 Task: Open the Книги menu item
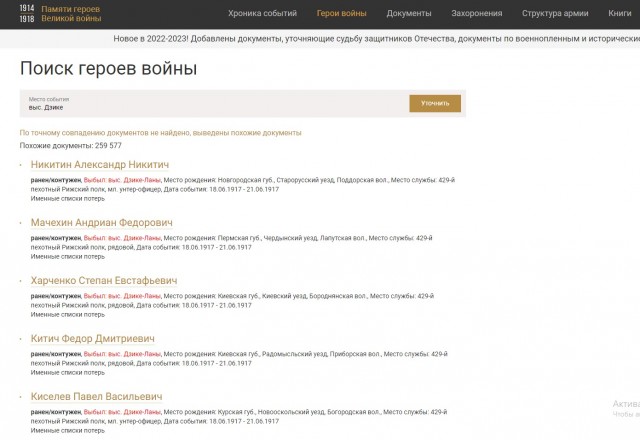pyautogui.click(x=620, y=13)
